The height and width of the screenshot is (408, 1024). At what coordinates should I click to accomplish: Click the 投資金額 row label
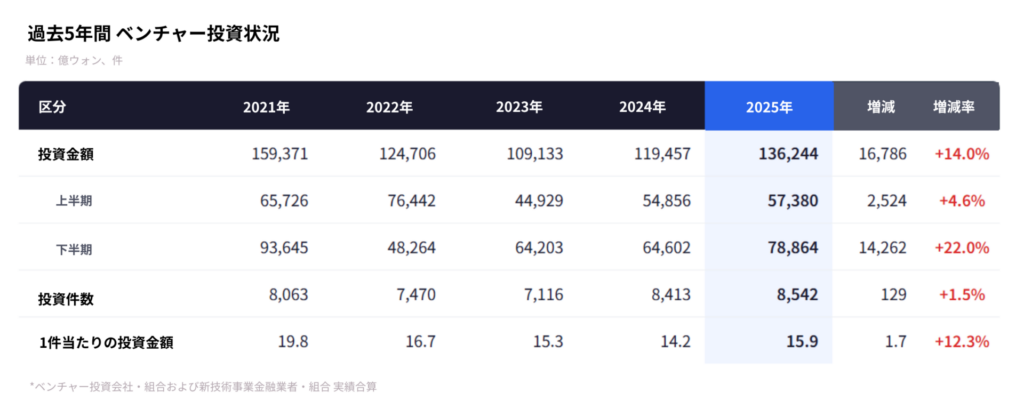click(x=66, y=154)
